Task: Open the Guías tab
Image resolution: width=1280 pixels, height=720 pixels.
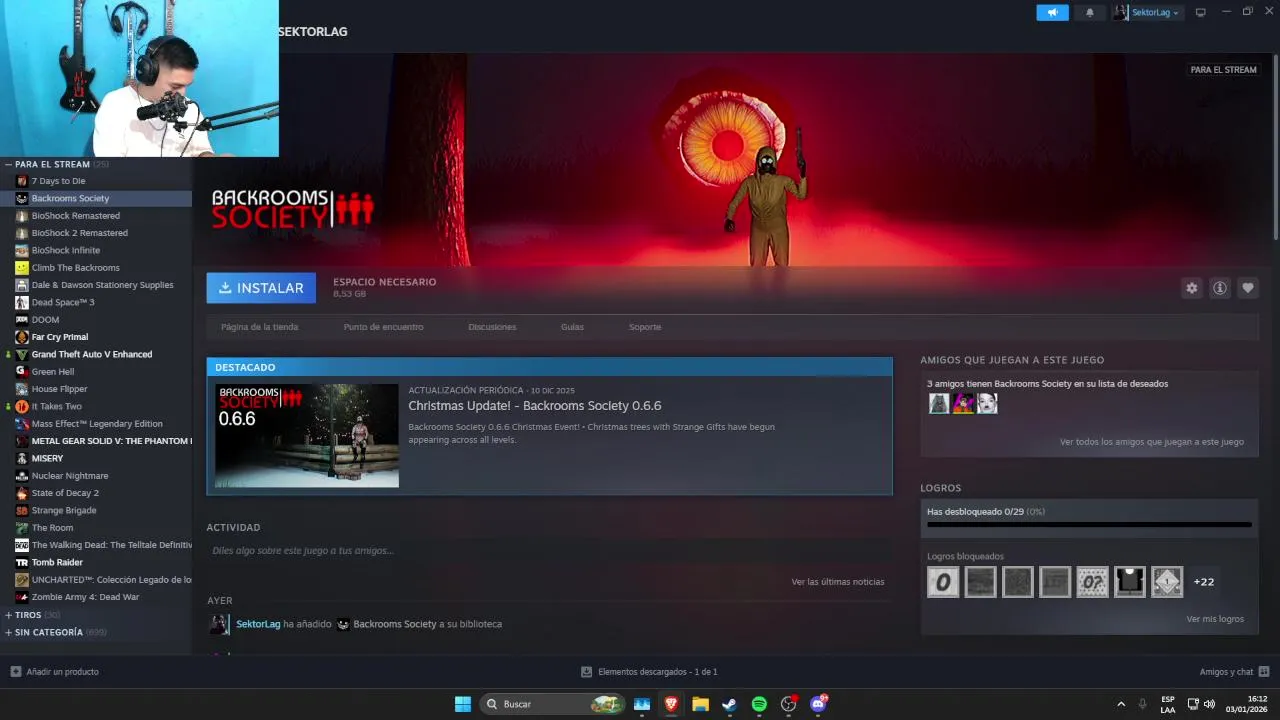Action: (x=572, y=327)
